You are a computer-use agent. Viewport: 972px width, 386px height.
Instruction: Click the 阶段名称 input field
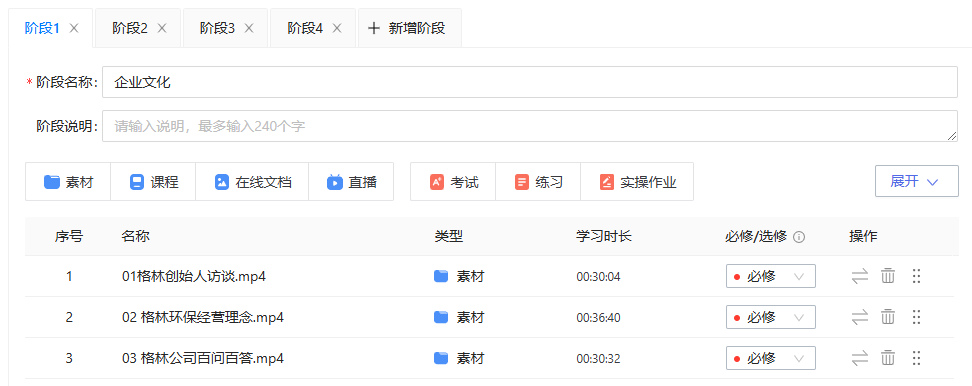pyautogui.click(x=530, y=82)
